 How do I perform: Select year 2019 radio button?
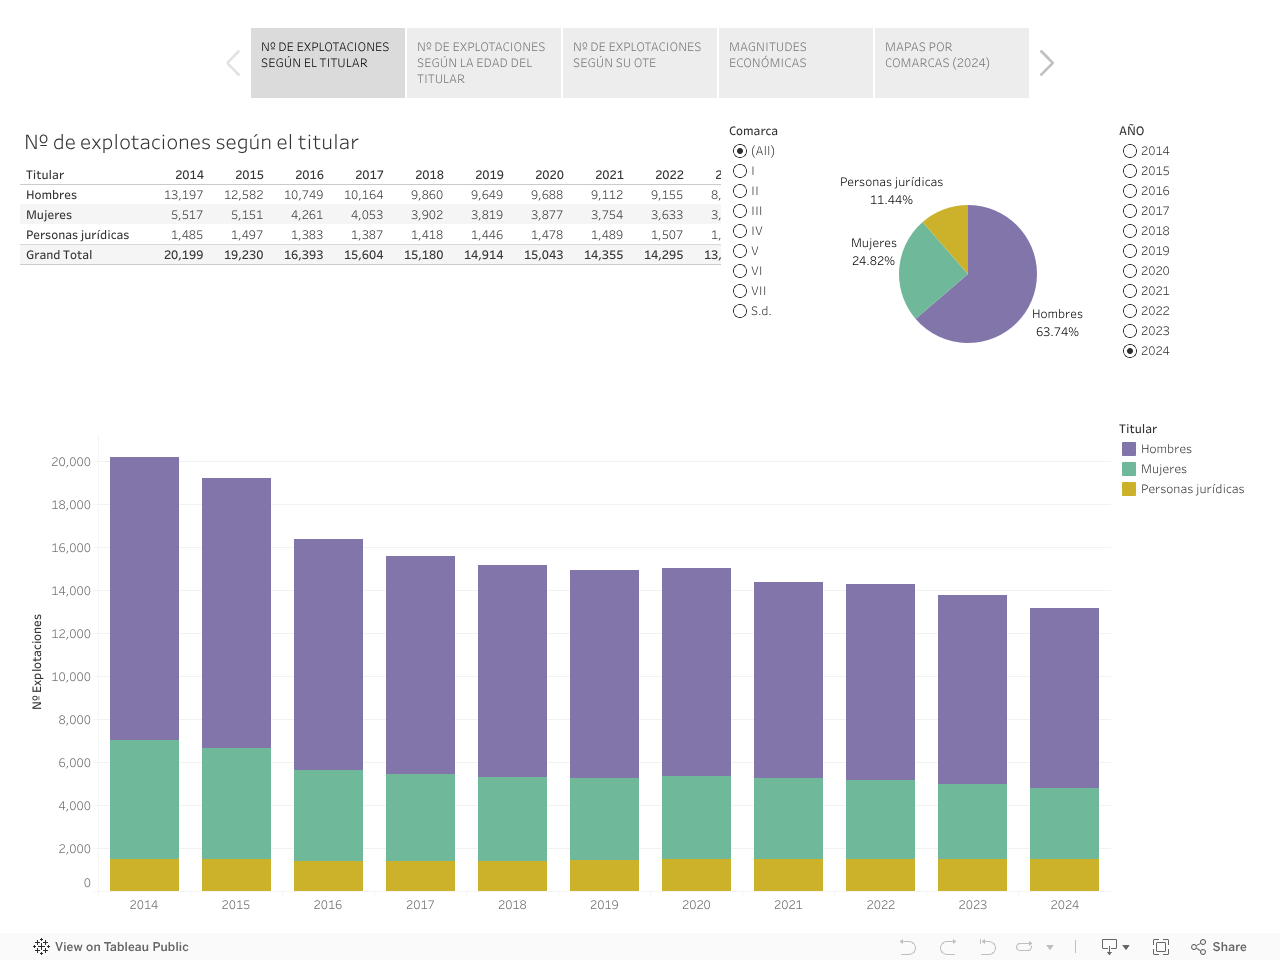1130,251
